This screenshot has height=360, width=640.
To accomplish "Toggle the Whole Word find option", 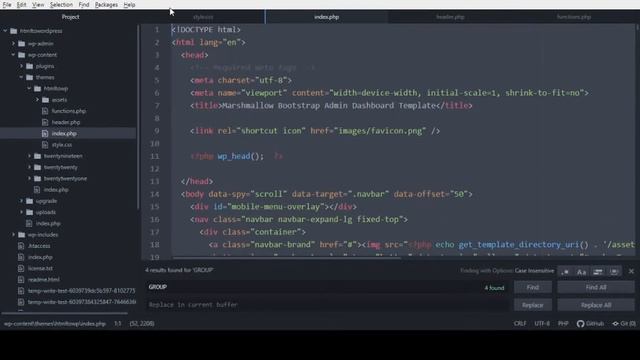I will click(614, 272).
